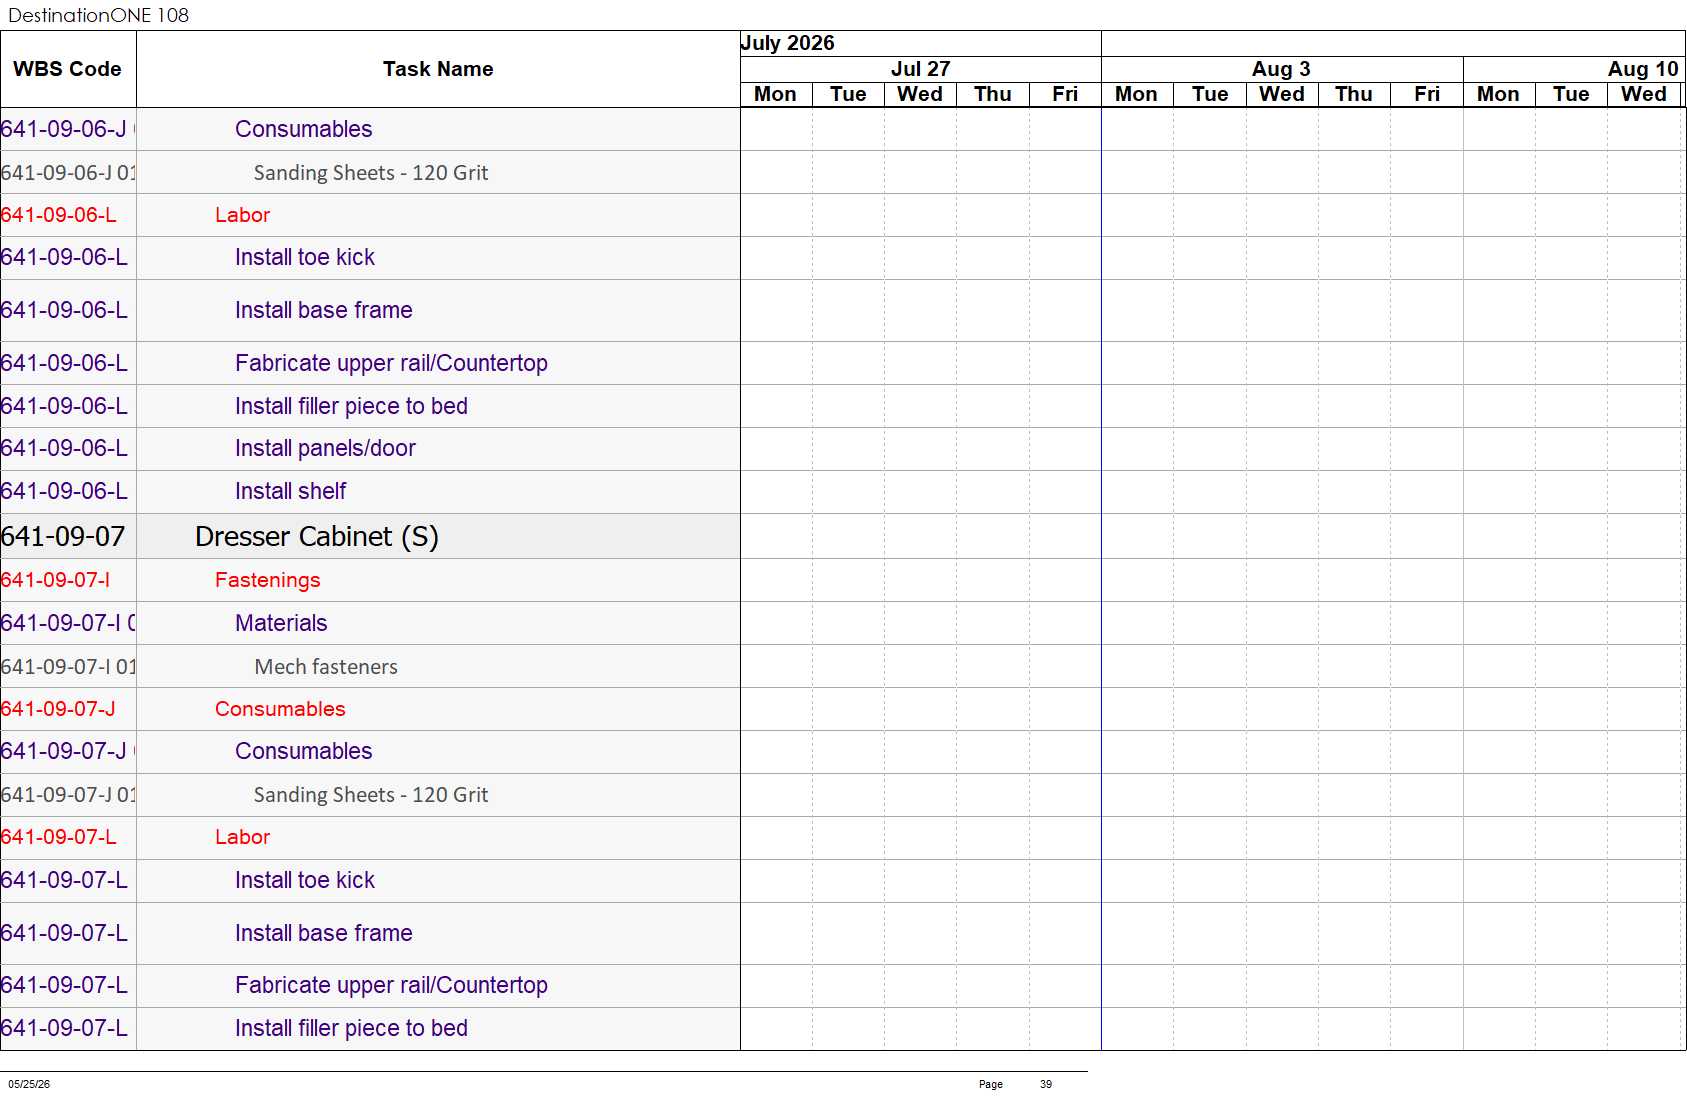
Task: Select Install base frame in the 641-09-06-L section
Action: 324,310
